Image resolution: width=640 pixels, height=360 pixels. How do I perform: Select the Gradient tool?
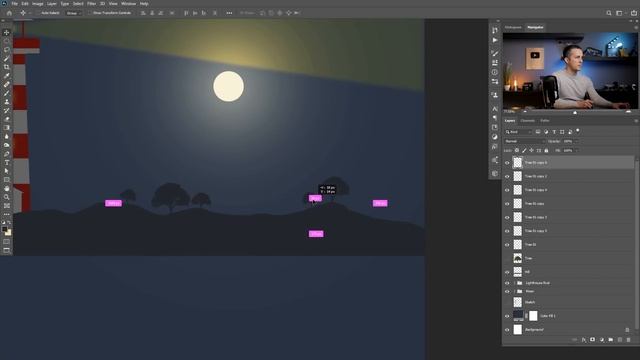(7, 128)
